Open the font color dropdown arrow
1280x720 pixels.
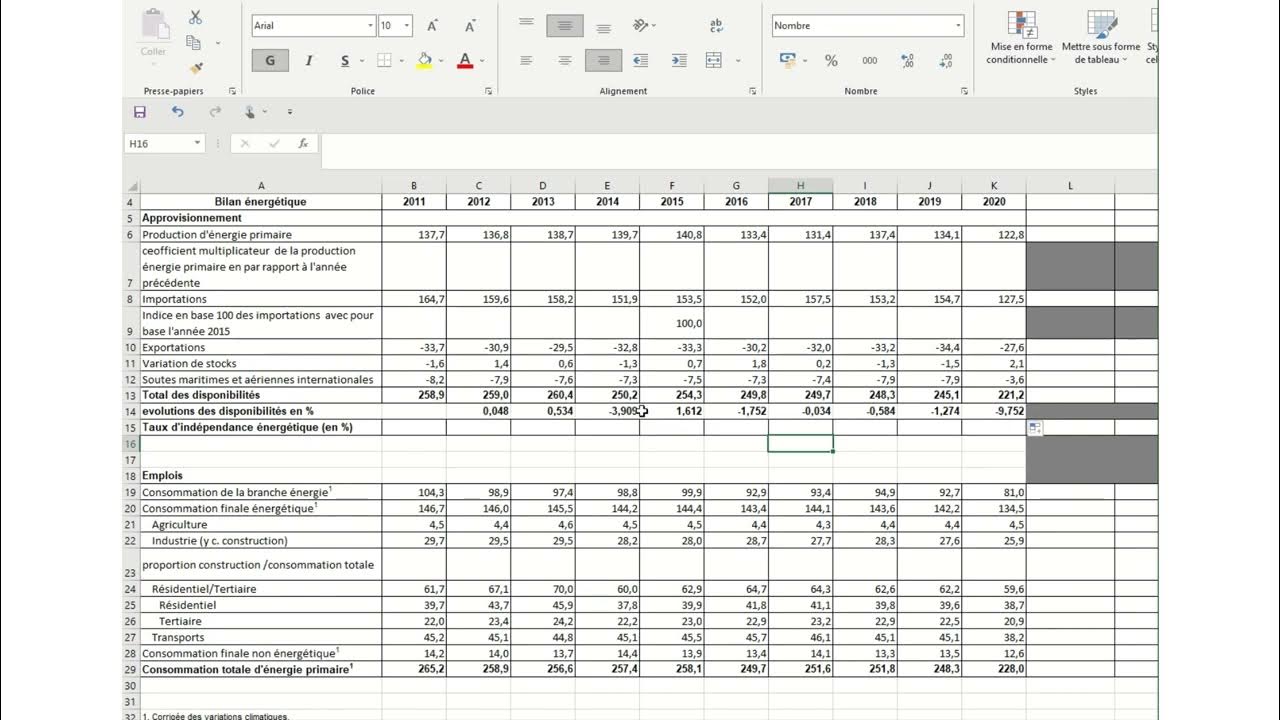click(481, 61)
